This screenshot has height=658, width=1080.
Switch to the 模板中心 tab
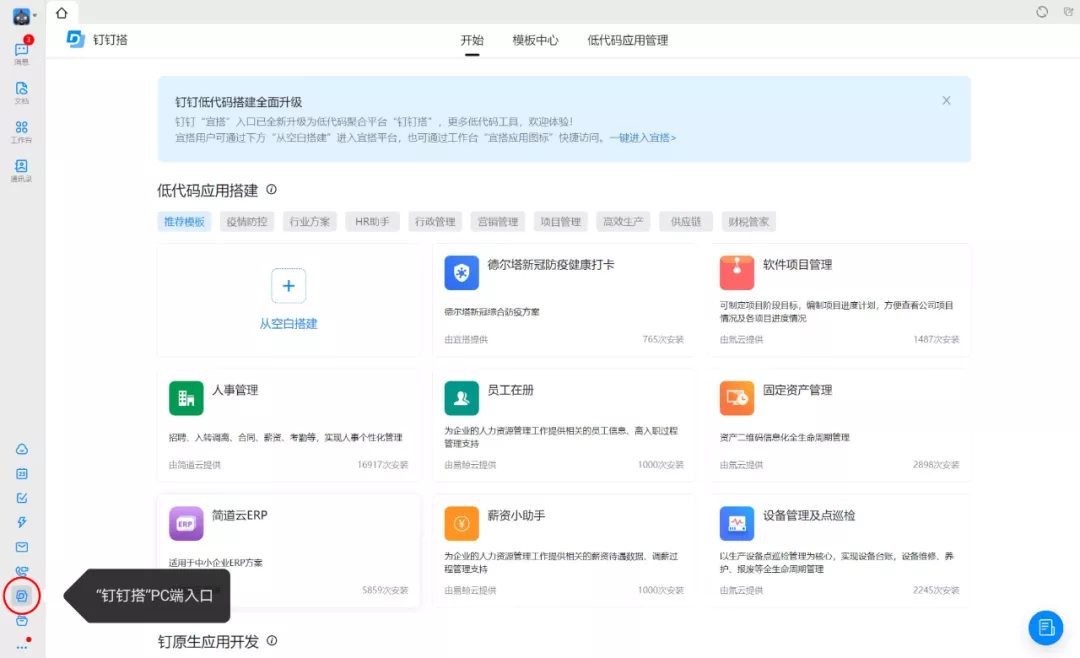coord(536,40)
